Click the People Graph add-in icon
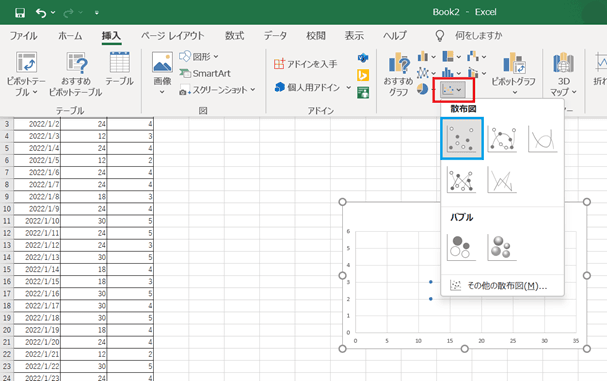The image size is (607, 381). (x=363, y=93)
